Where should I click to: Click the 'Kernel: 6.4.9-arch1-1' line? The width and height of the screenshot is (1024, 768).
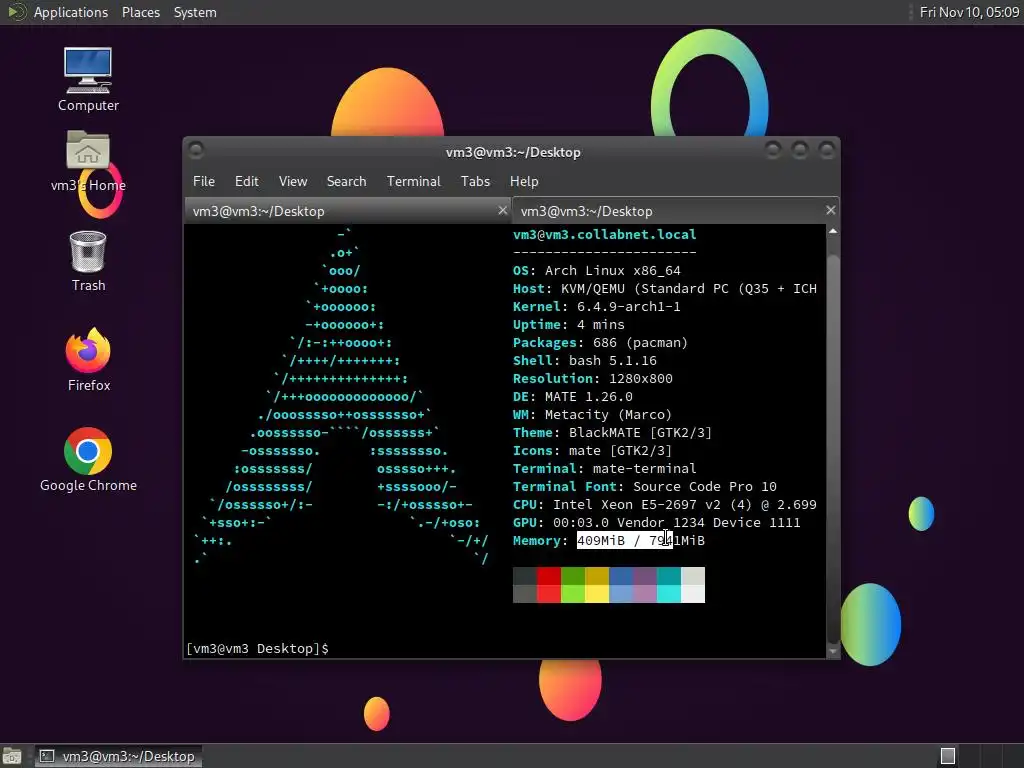[x=597, y=306]
